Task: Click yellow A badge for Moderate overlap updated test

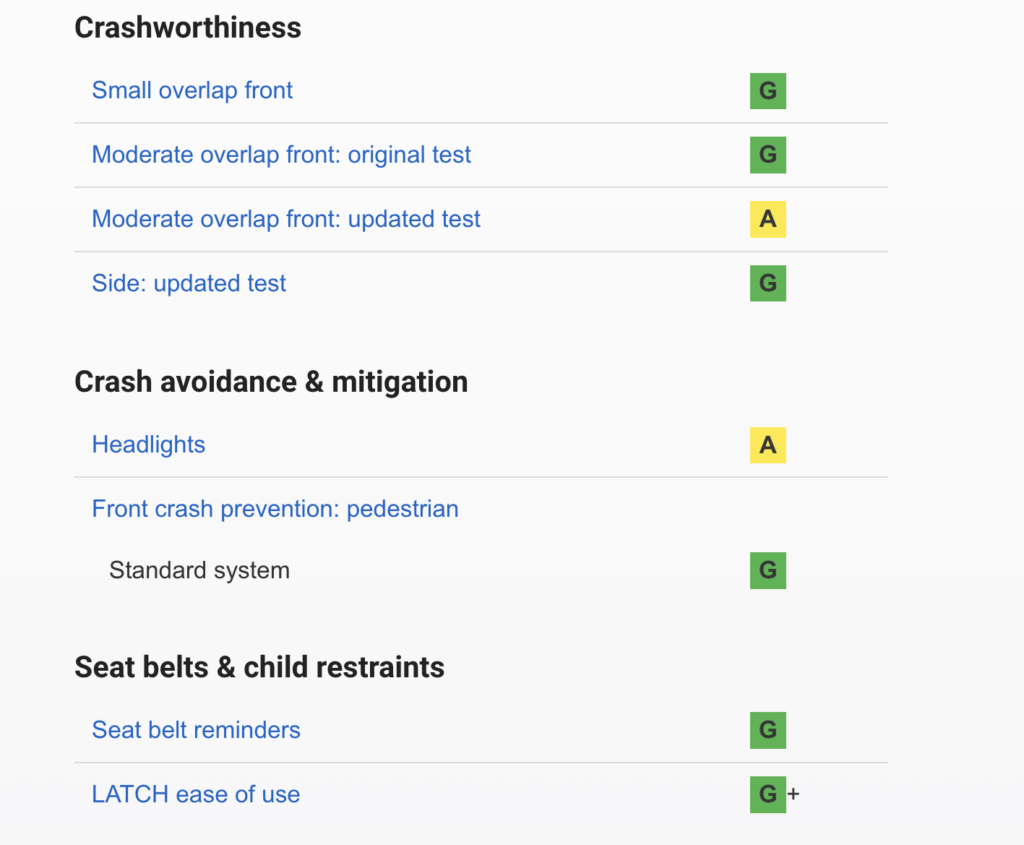Action: tap(767, 219)
